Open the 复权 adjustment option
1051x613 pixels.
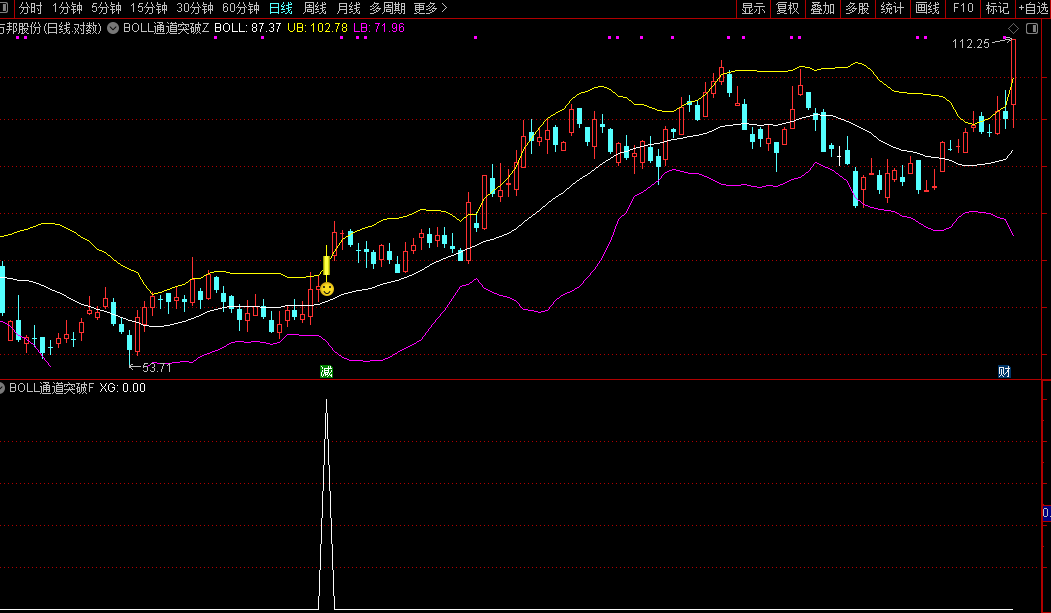(x=788, y=8)
